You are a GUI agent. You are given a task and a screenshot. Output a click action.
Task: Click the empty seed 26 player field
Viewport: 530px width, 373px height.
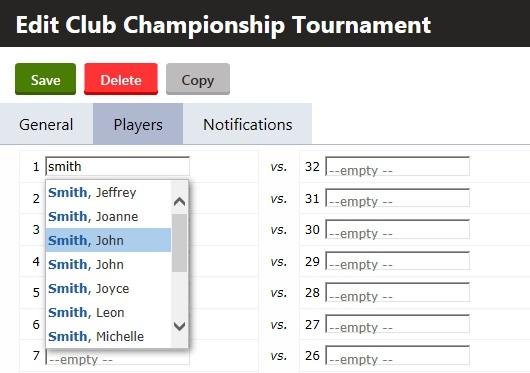click(398, 355)
